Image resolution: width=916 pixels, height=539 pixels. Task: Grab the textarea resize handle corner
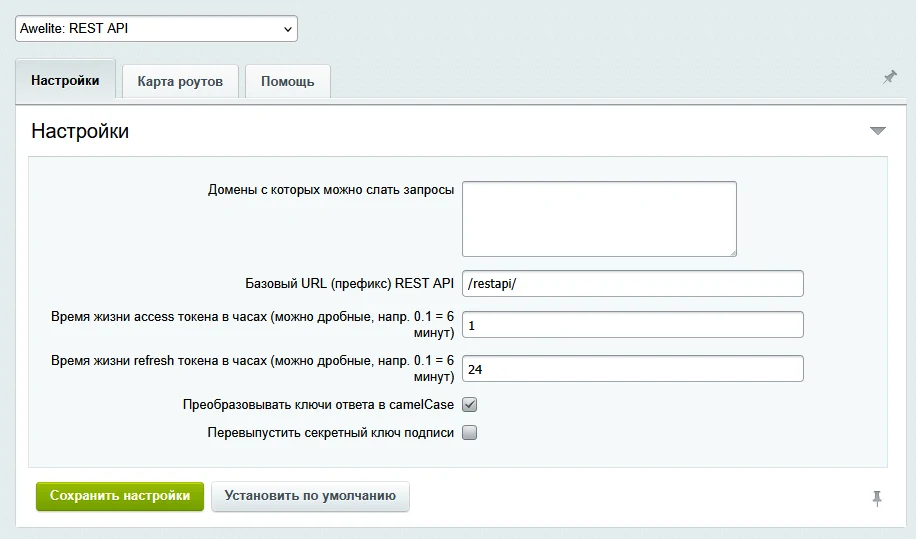coord(733,252)
